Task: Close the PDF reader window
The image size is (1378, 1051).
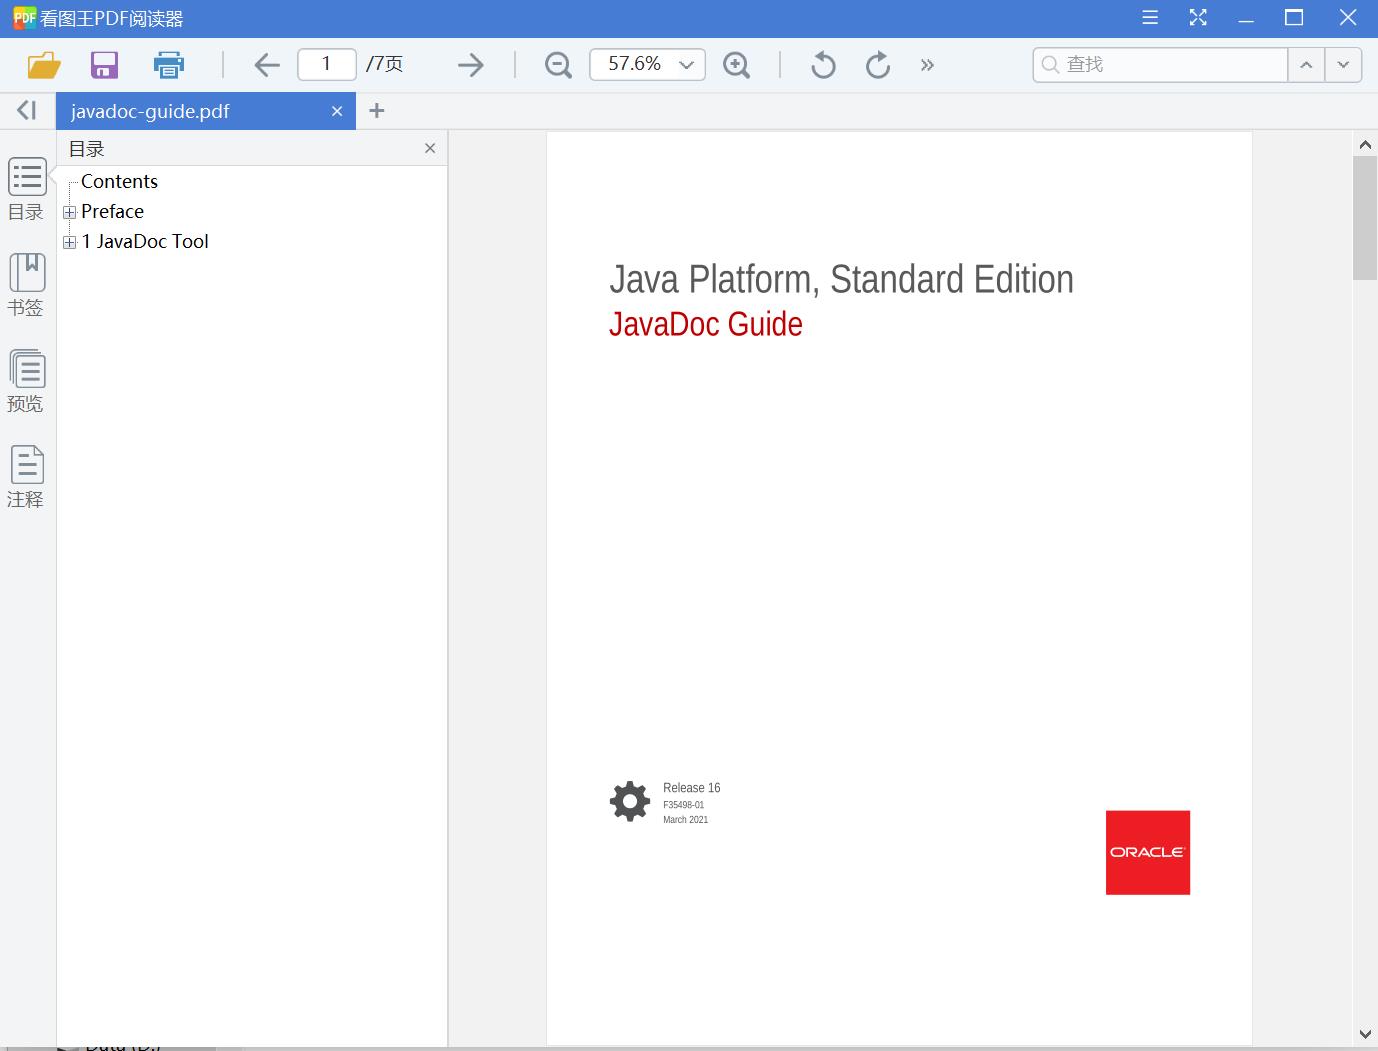Action: [x=1348, y=17]
